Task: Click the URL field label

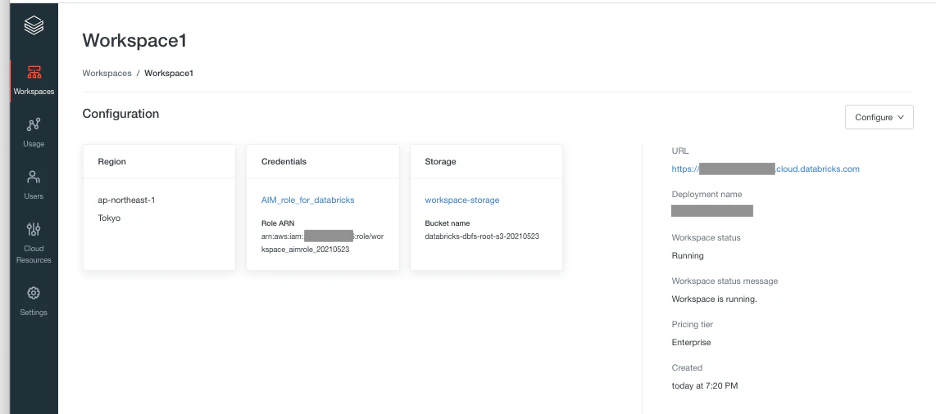Action: tap(680, 151)
